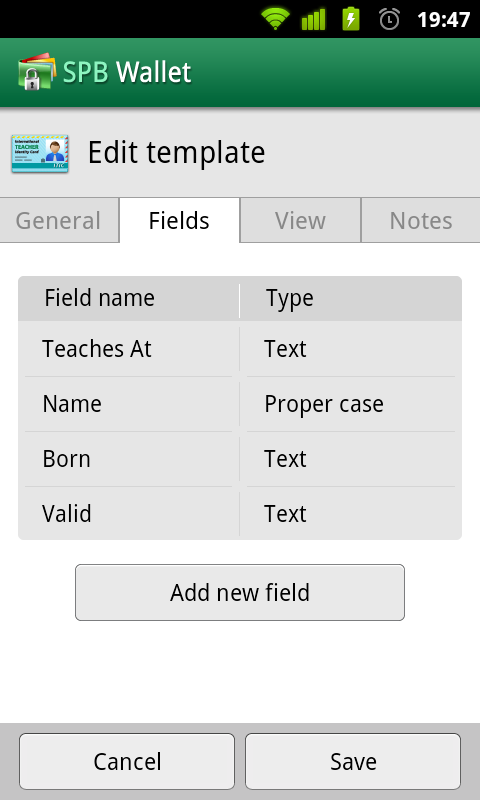Select the Name field row
This screenshot has width=480, height=800.
(x=240, y=404)
